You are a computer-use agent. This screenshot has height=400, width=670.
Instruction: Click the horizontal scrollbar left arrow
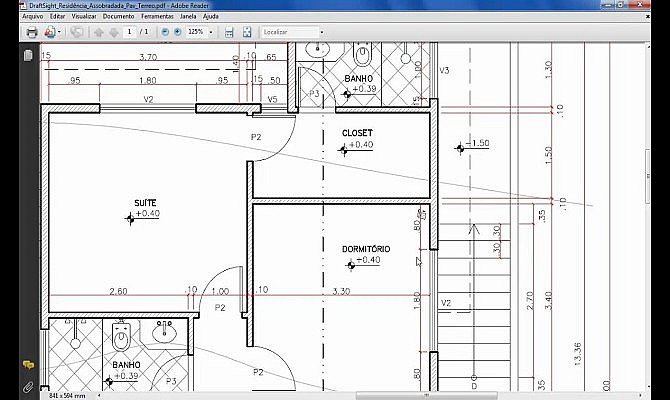[x=99, y=396]
